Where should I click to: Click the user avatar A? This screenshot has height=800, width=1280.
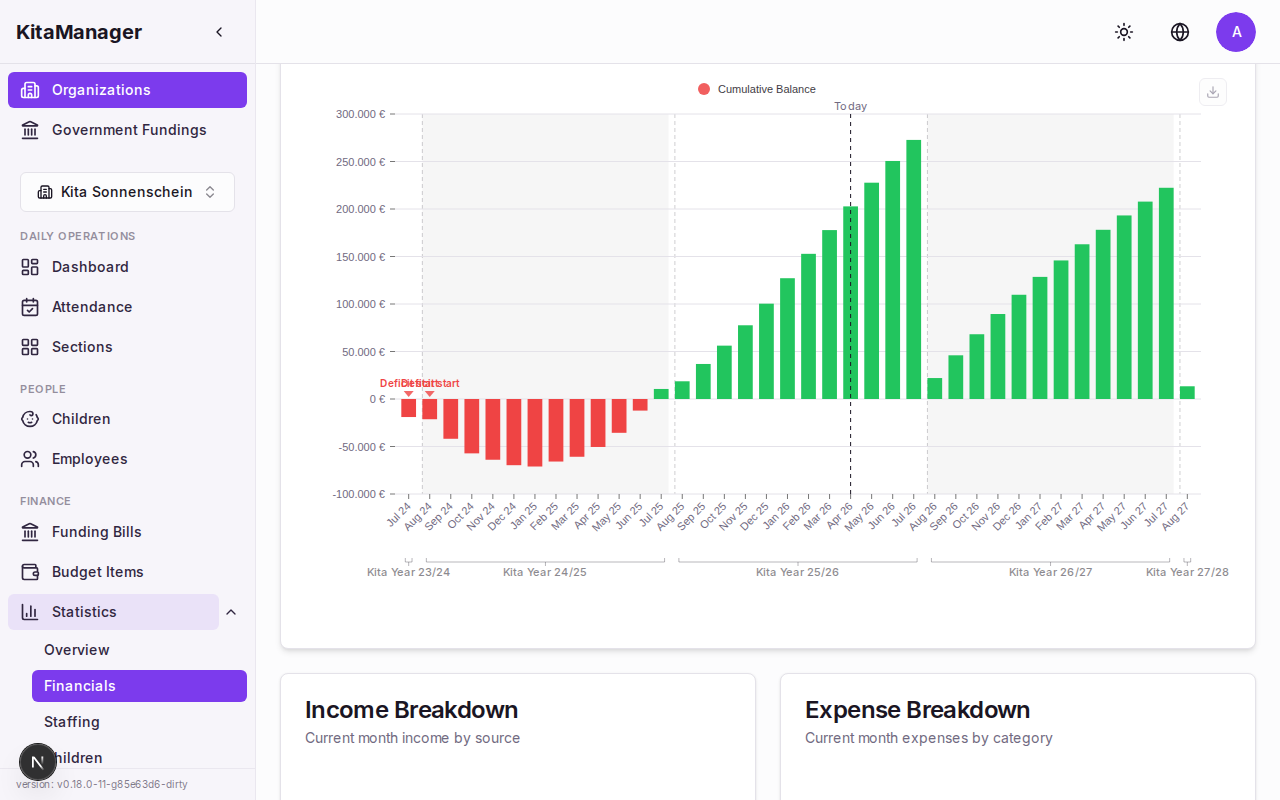click(x=1236, y=32)
